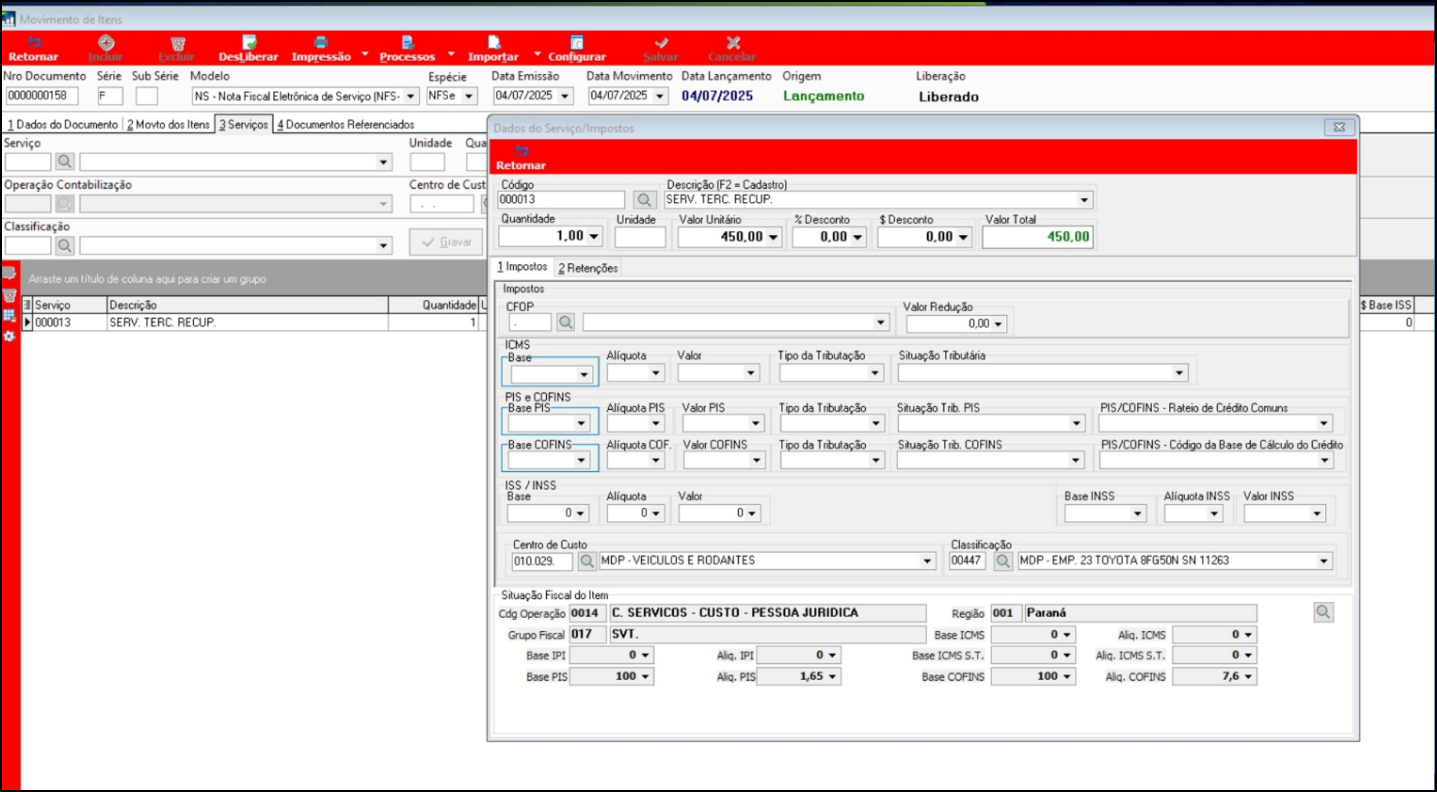This screenshot has height=792, width=1437.
Task: Click the Nro Documento field 0000000158
Action: click(42, 96)
